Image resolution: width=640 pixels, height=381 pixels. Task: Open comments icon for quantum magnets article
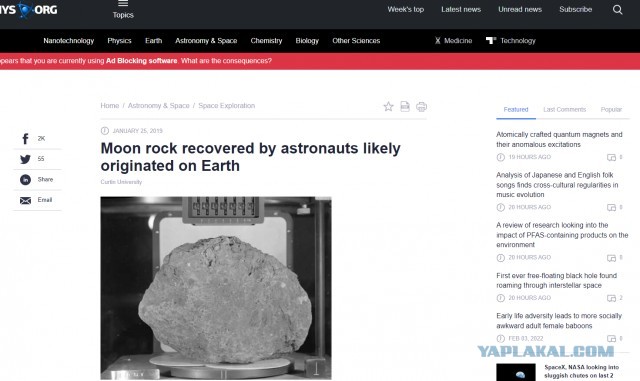[x=611, y=157]
